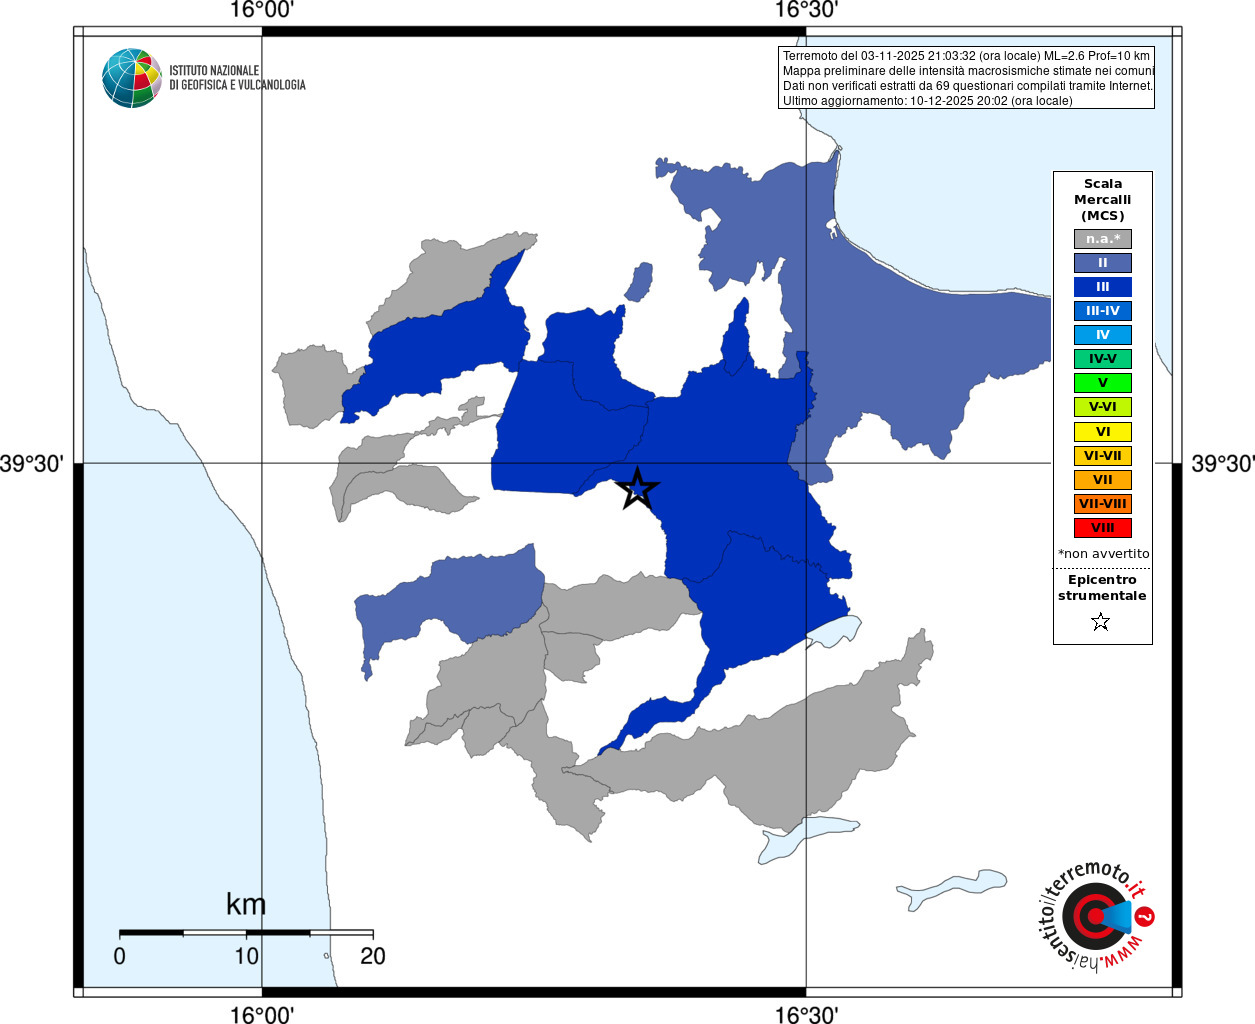The width and height of the screenshot is (1255, 1024).
Task: Click the 'Ultimo aggiornamento' timestamp line
Action: [x=927, y=101]
